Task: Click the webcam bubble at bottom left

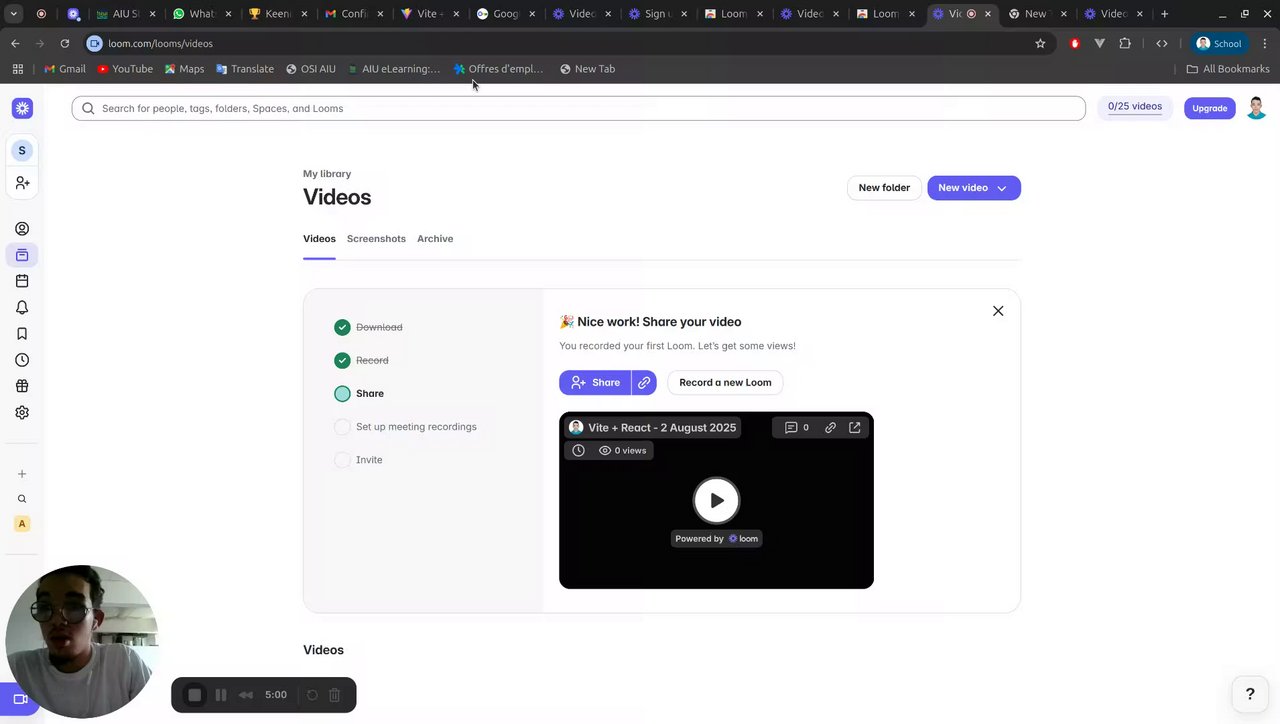Action: tap(80, 641)
